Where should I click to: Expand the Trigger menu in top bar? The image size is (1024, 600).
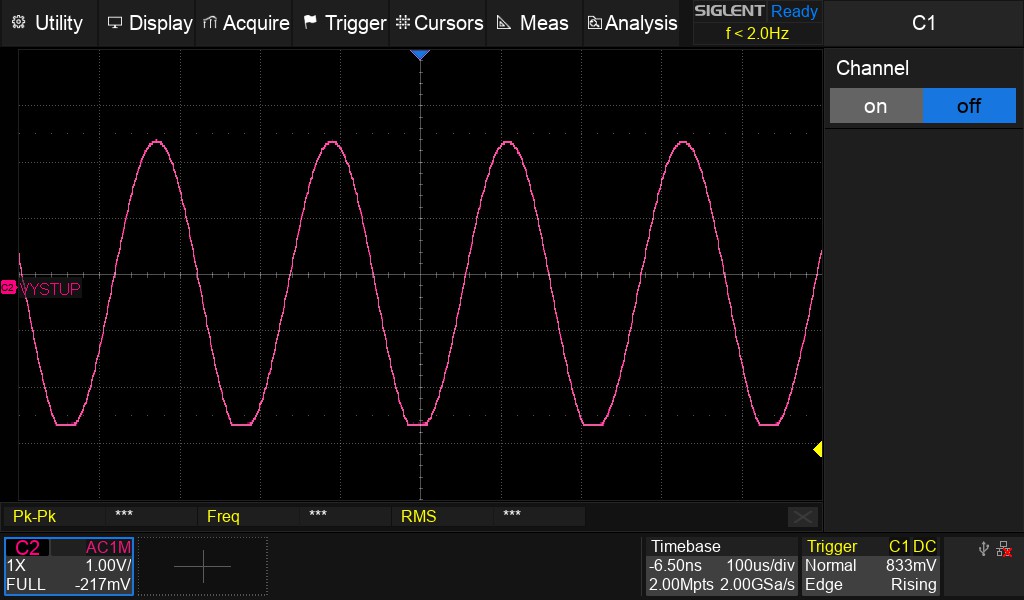[344, 22]
